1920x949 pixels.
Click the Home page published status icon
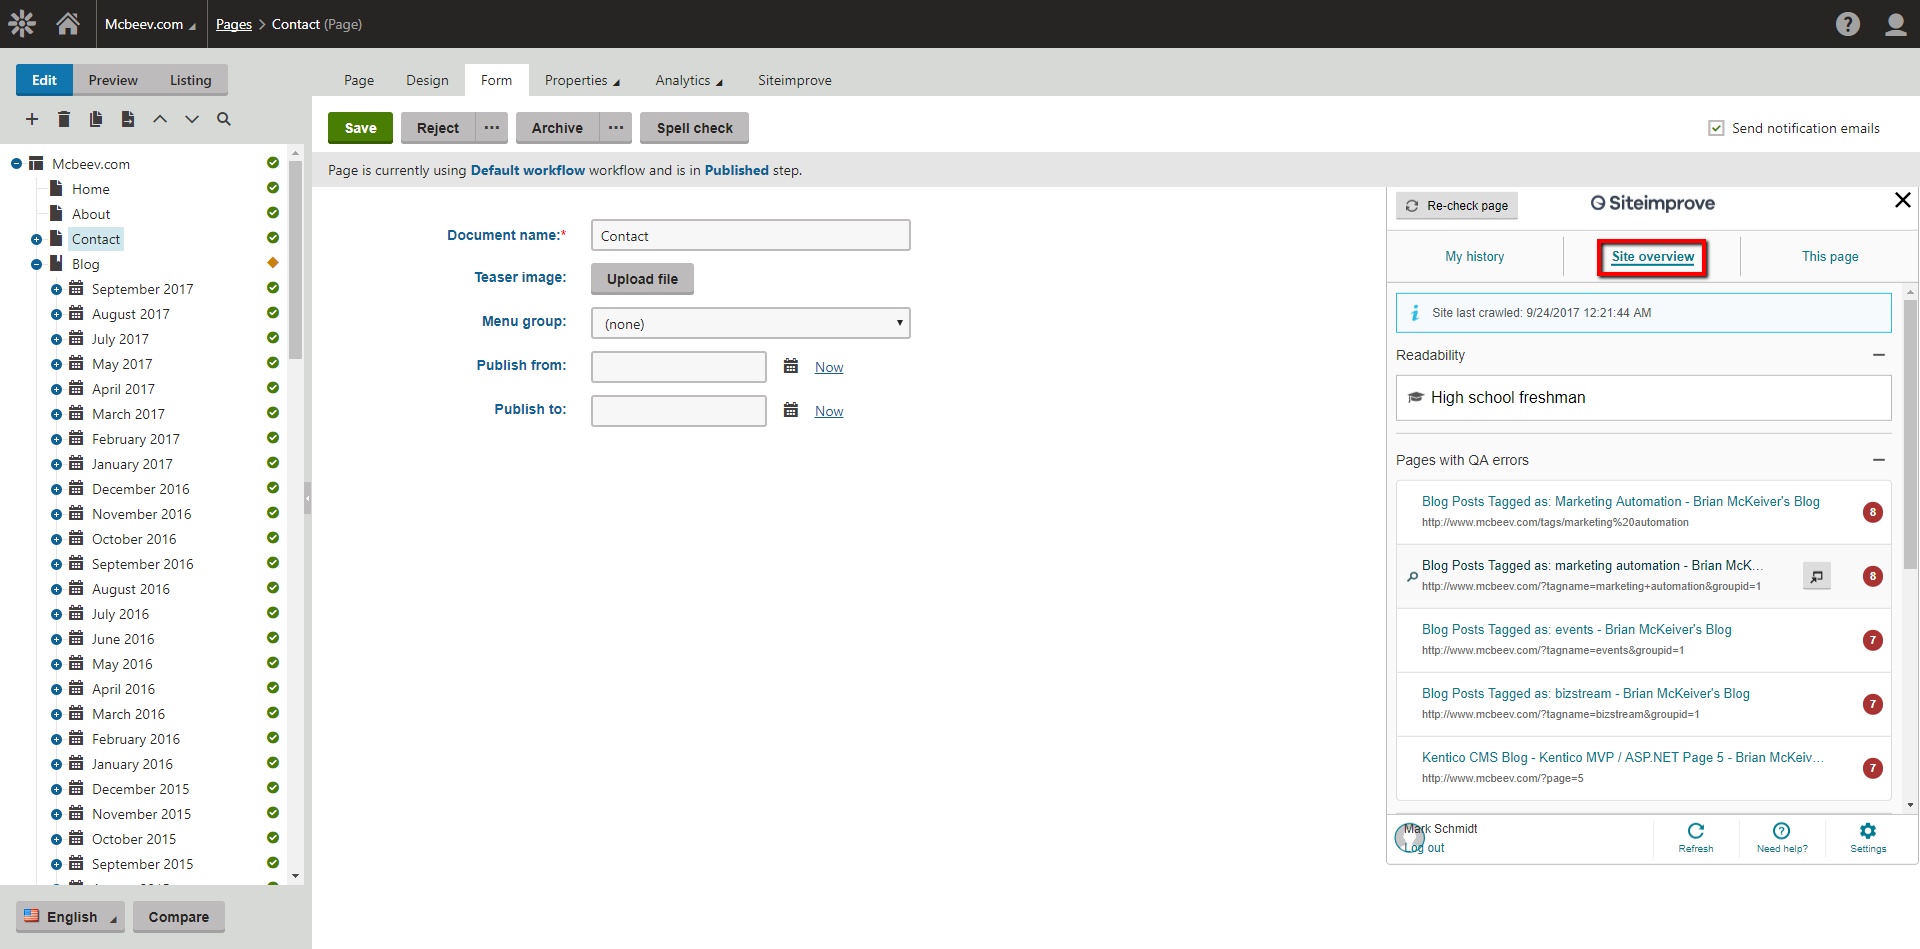pyautogui.click(x=273, y=188)
